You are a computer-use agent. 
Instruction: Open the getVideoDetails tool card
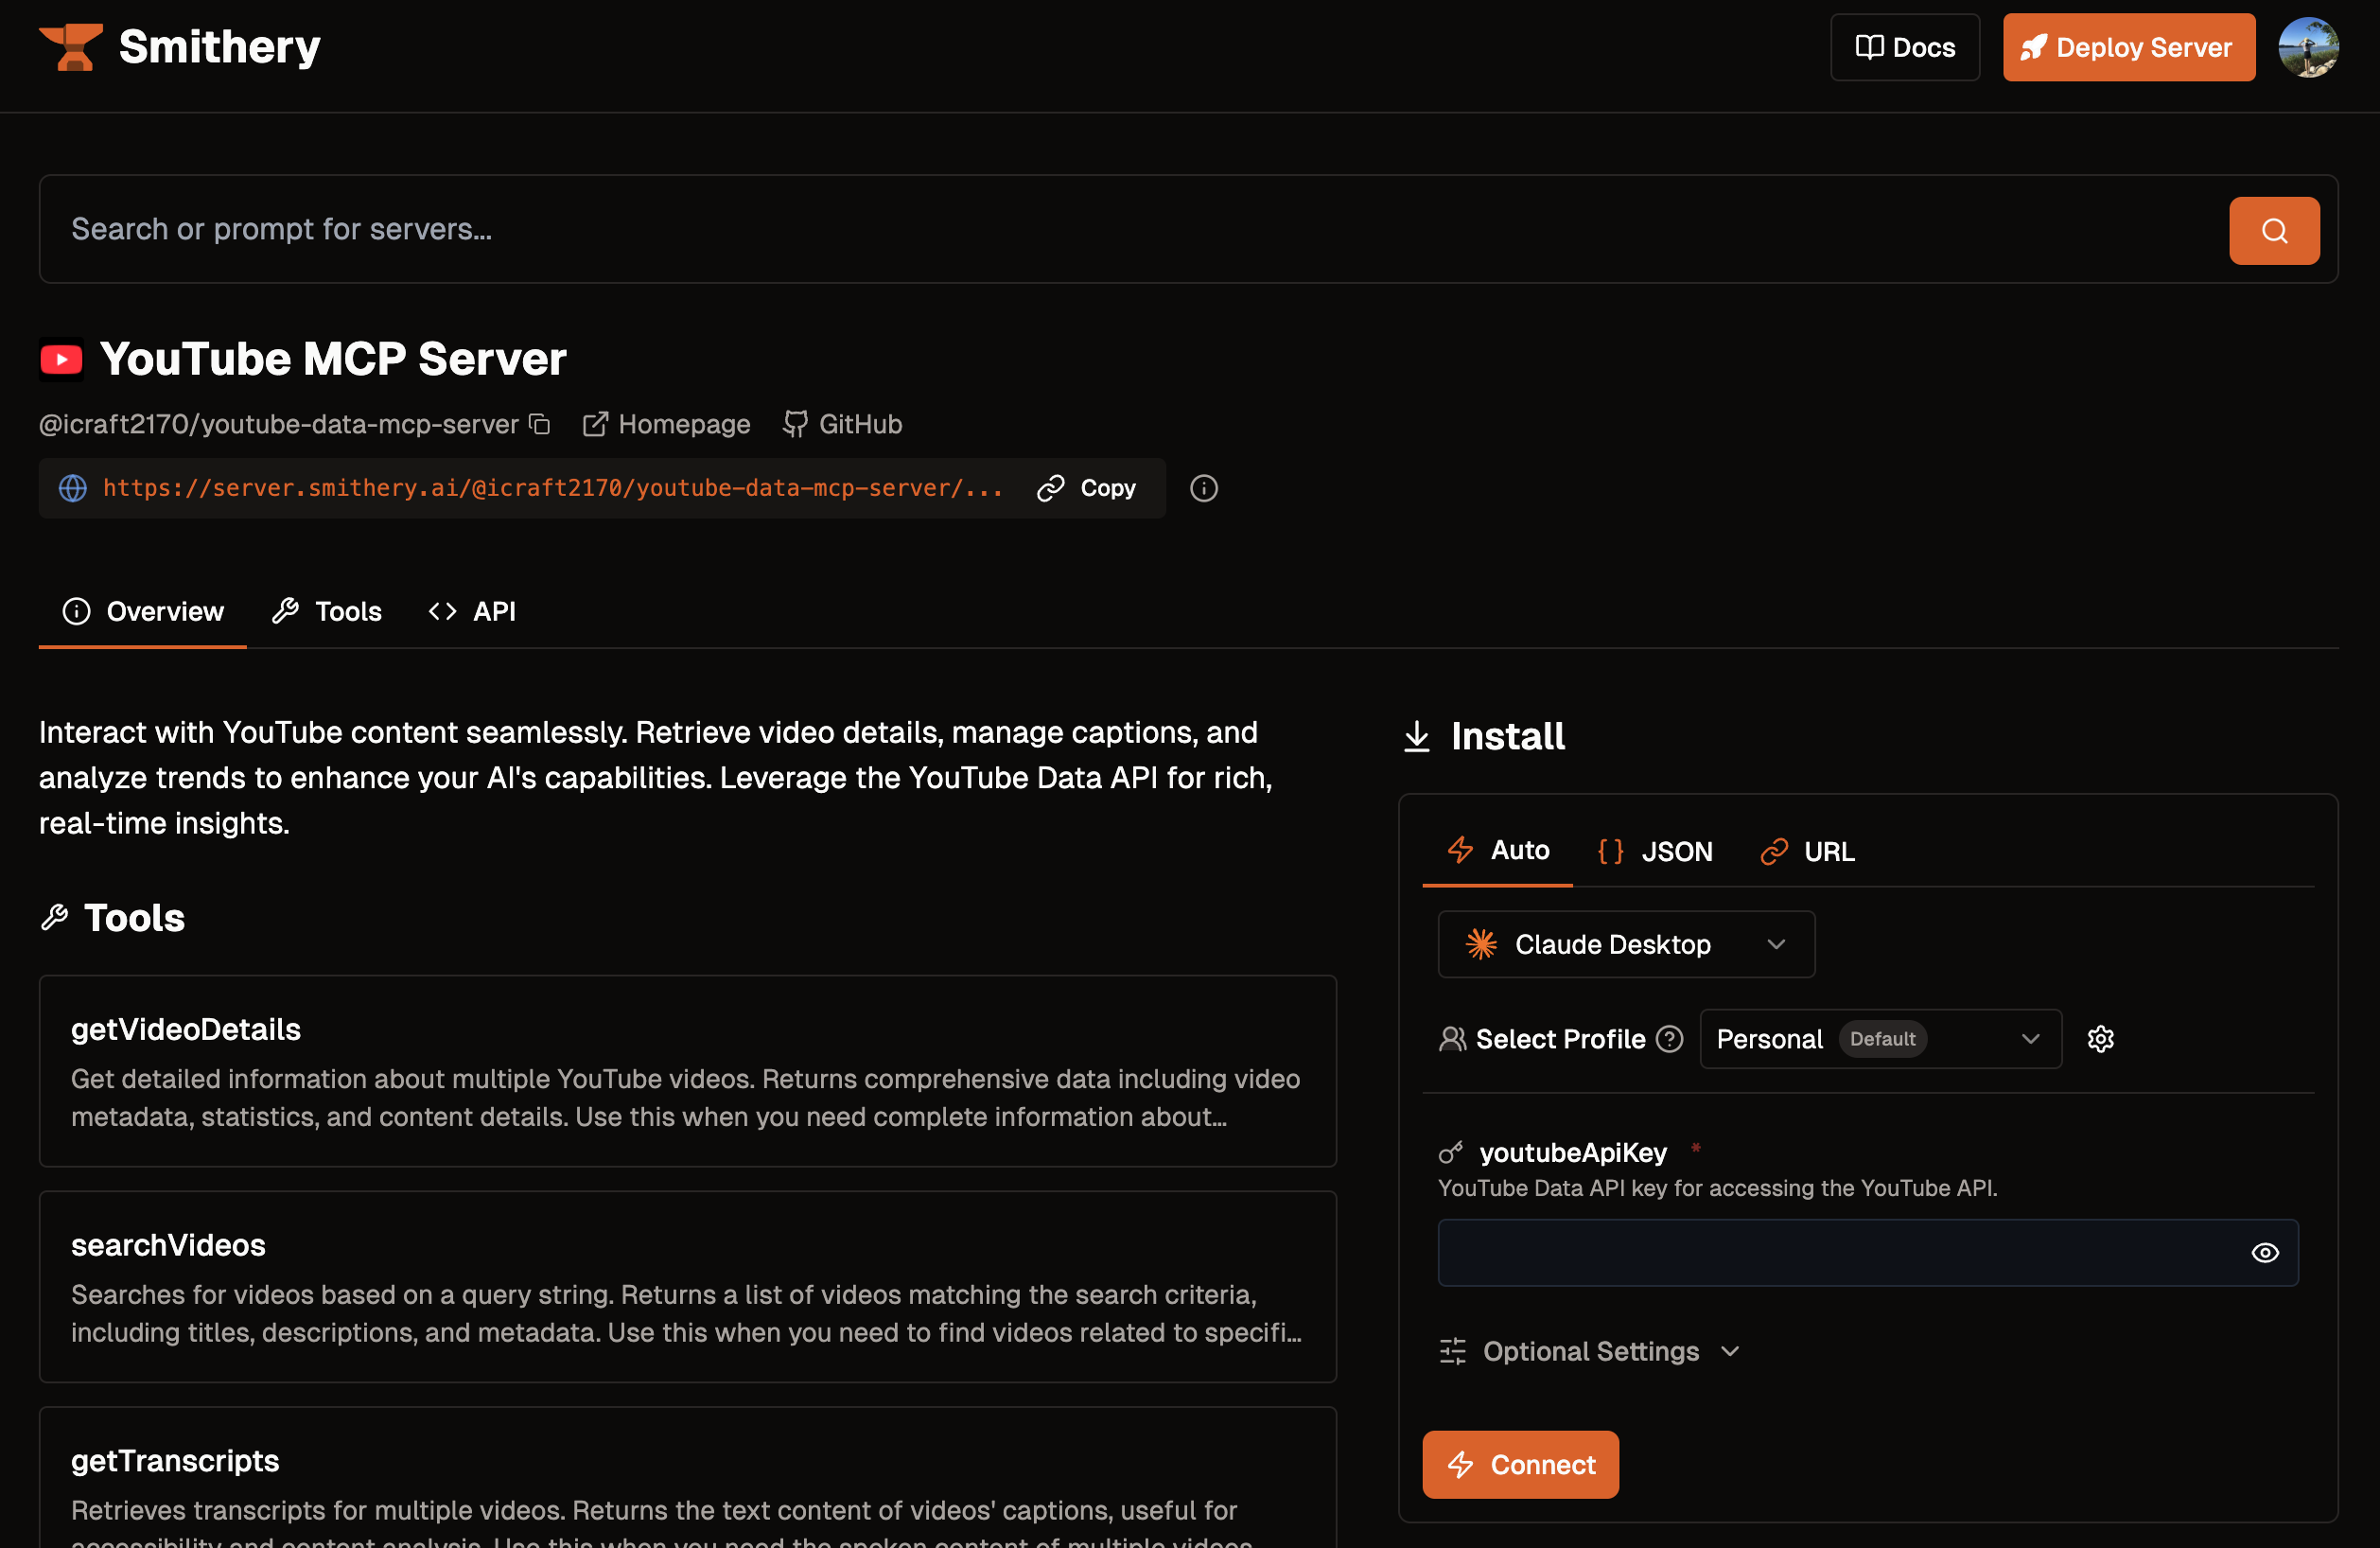(x=688, y=1071)
